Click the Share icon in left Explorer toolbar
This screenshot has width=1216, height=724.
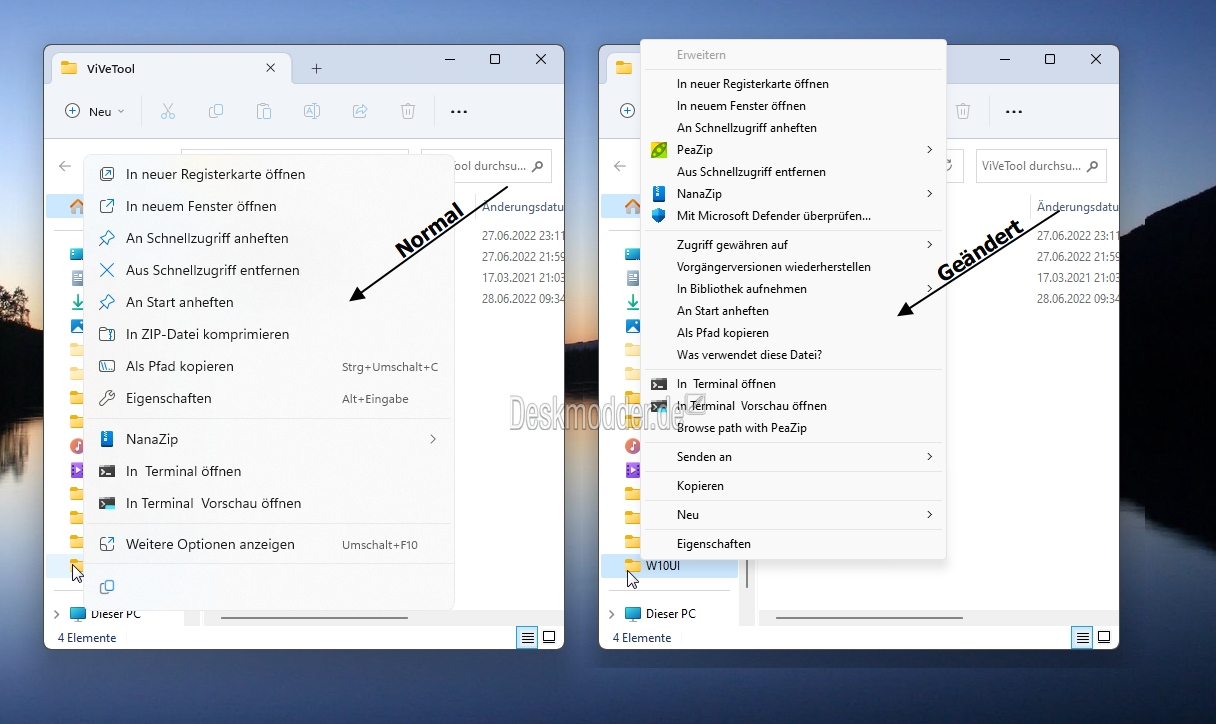tap(360, 111)
